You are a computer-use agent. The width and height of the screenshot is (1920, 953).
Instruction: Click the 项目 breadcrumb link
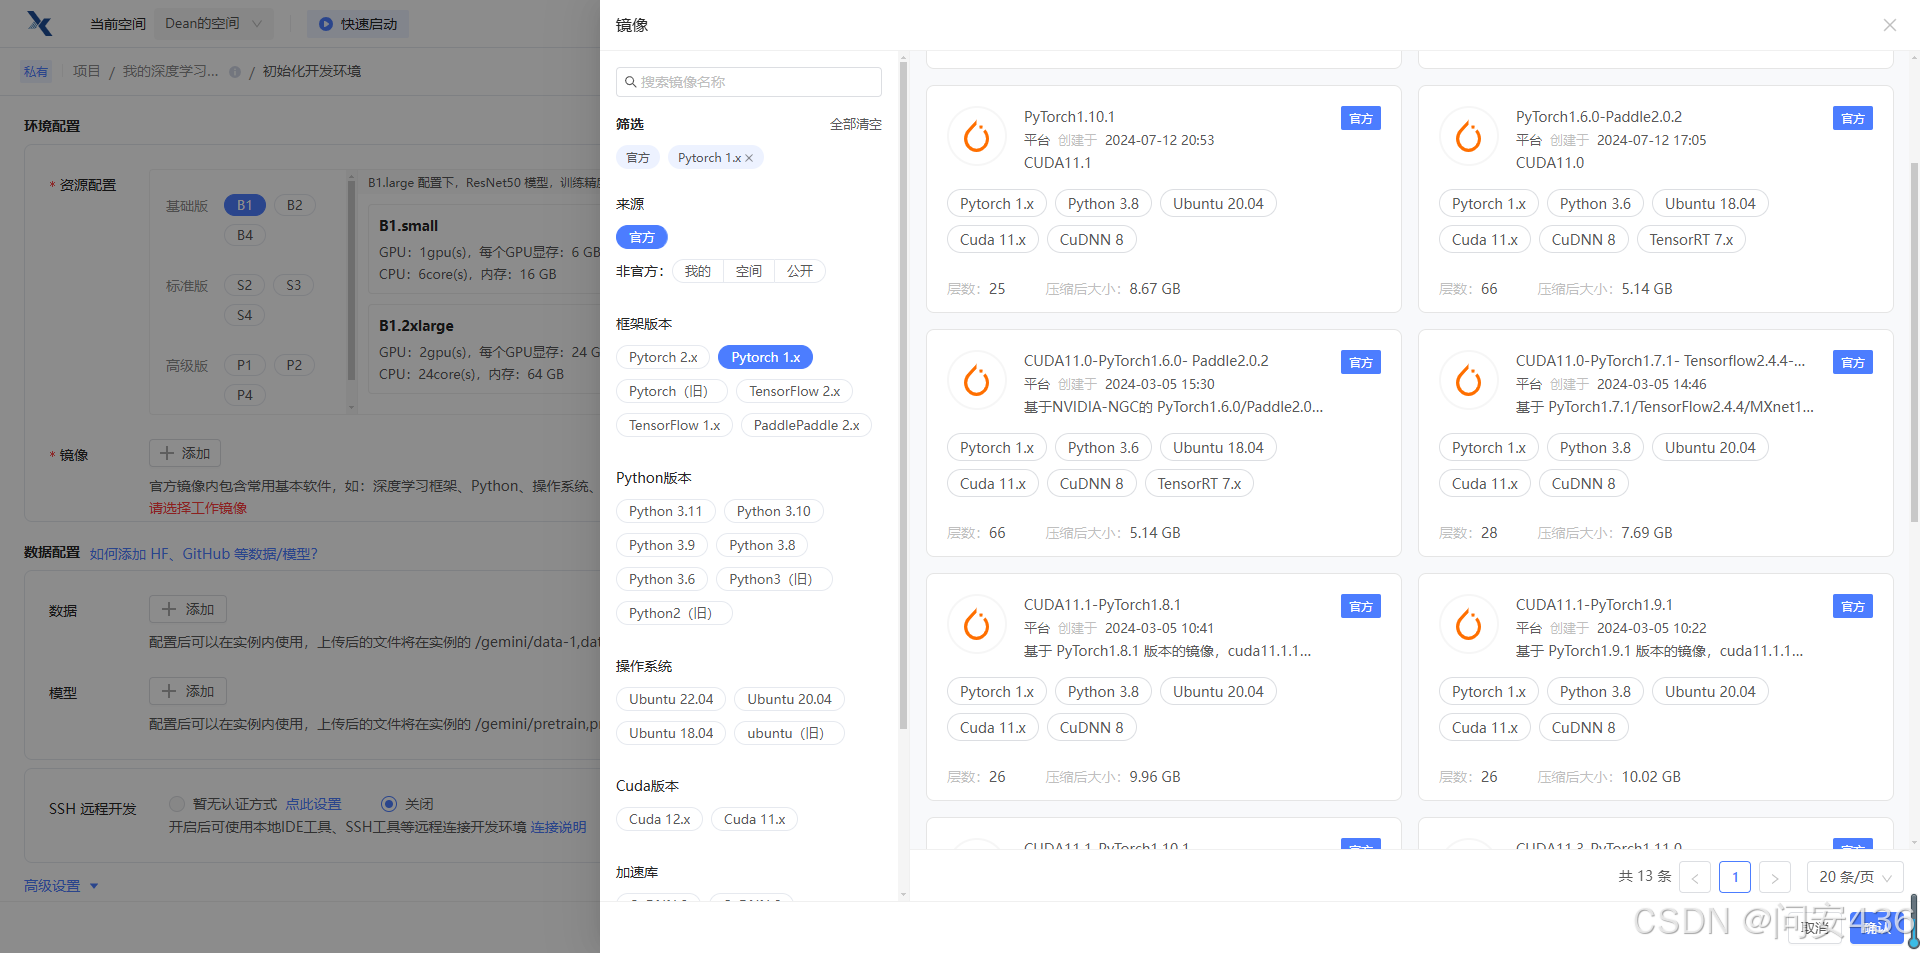tap(87, 71)
